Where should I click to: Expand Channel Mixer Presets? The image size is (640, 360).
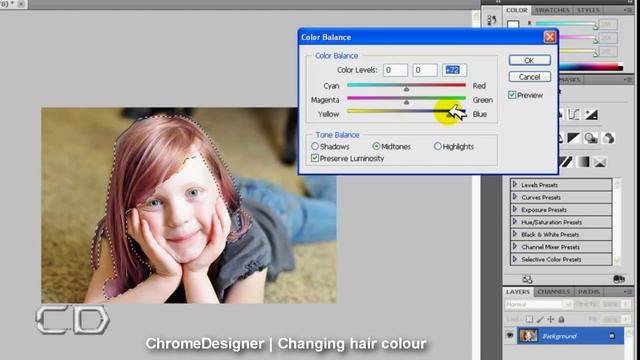(515, 247)
